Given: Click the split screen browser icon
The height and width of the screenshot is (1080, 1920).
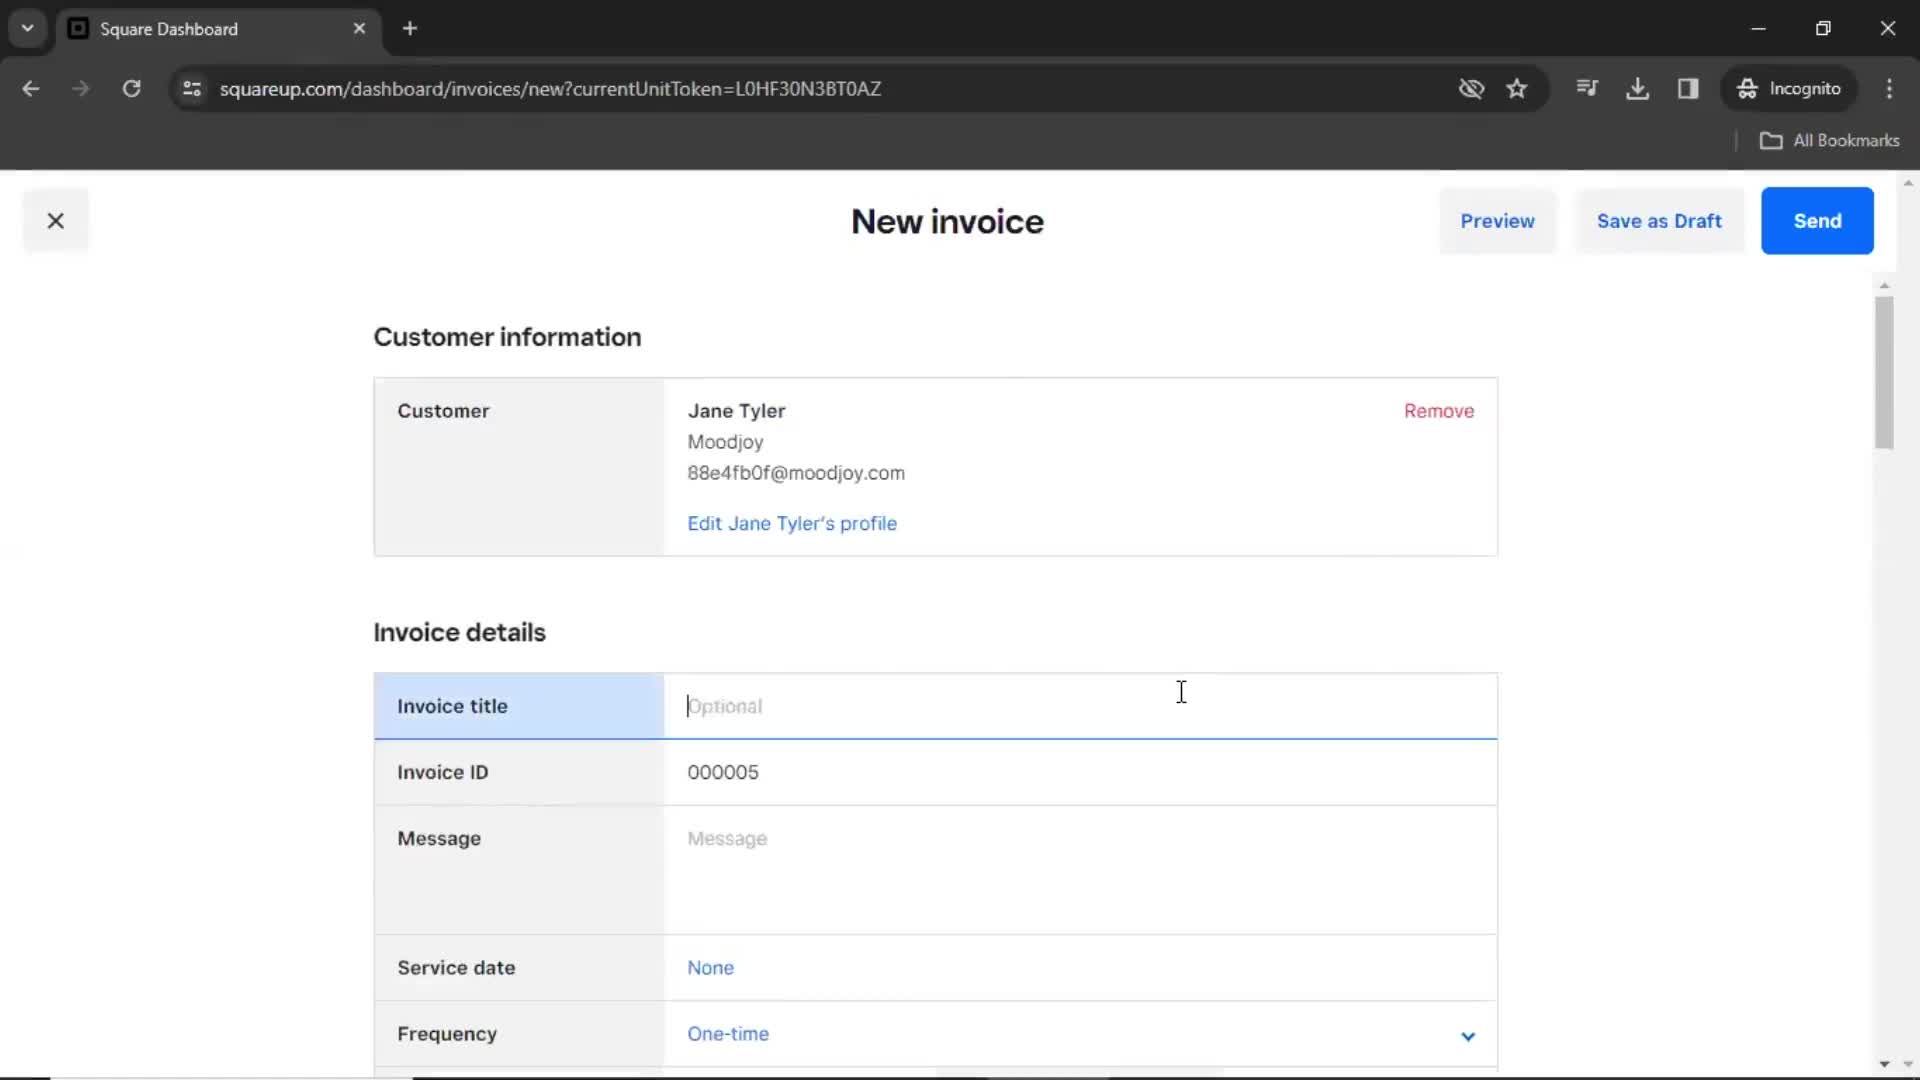Looking at the screenshot, I should [1688, 88].
